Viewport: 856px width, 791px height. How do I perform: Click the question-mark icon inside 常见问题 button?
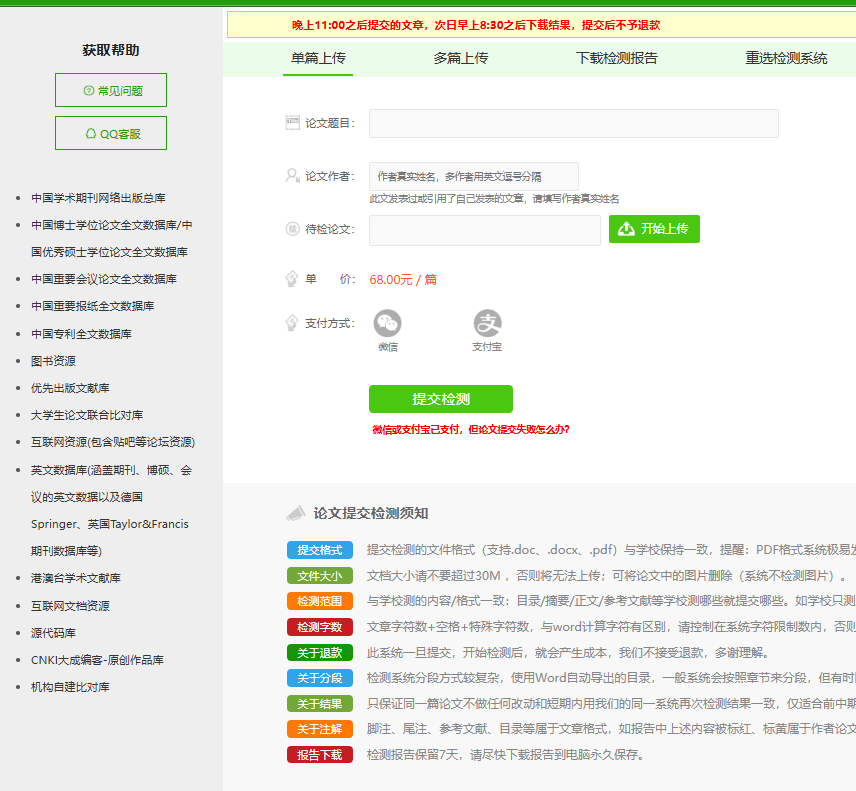[91, 89]
